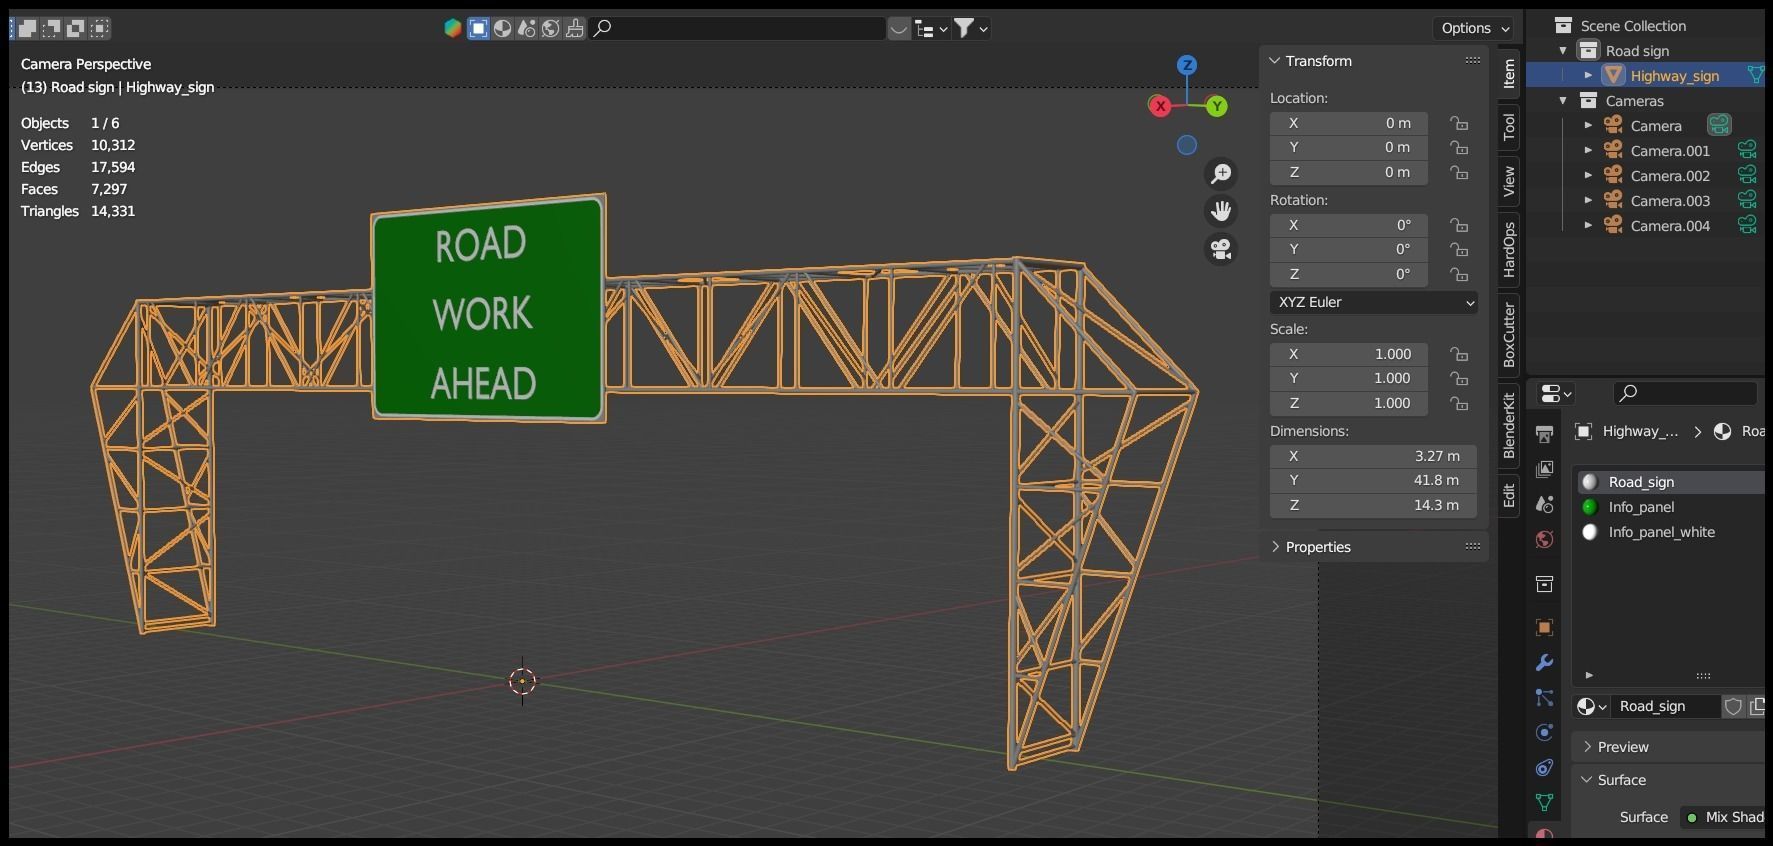
Task: Click the Highway_sign mesh data icon
Action: (1755, 75)
